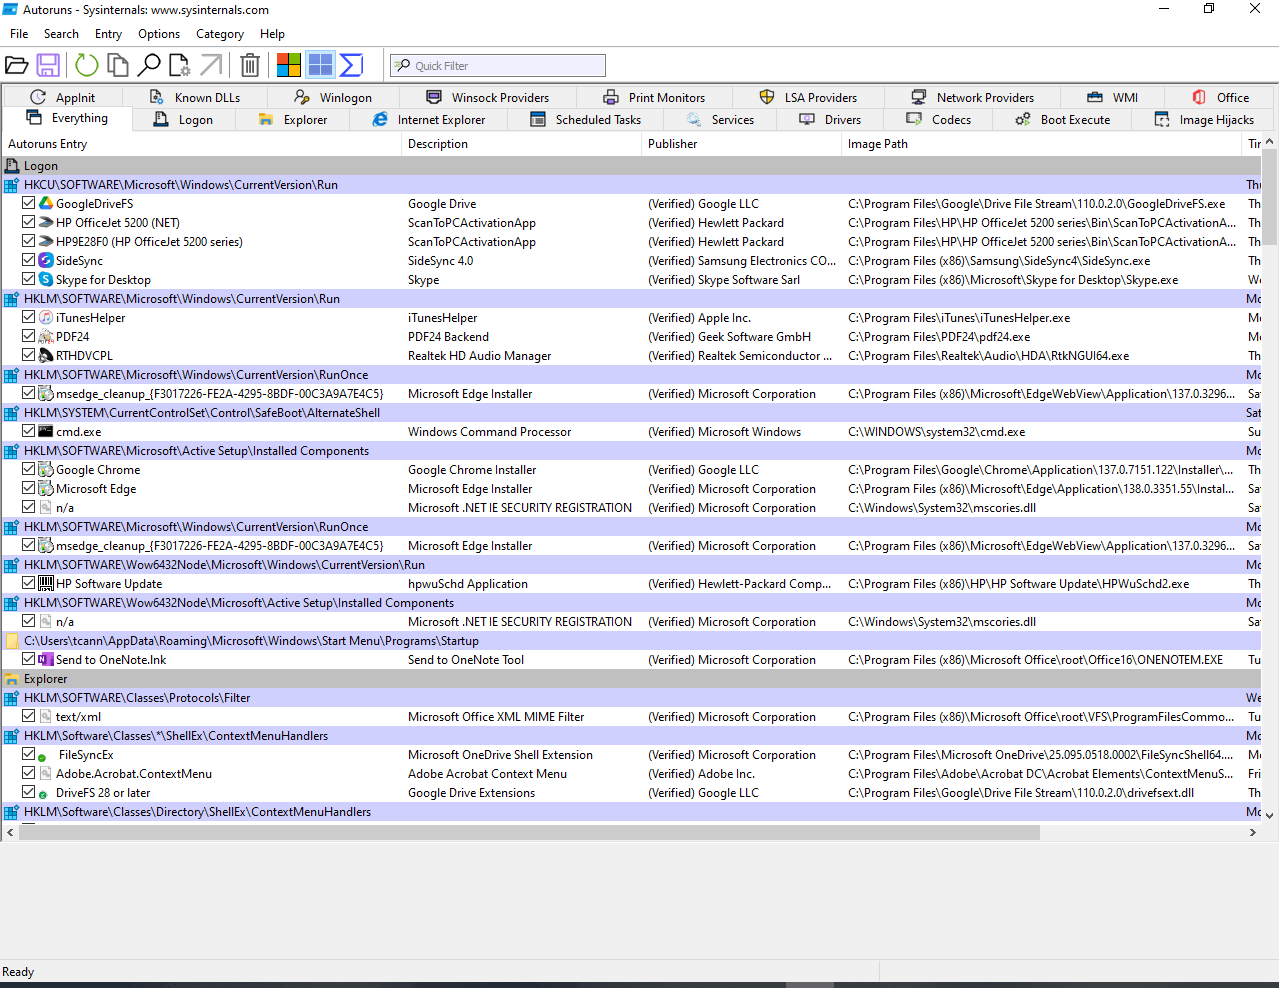Disable the cmd.exe AlternateShell checkbox
Viewport: 1279px width, 988px height.
coord(29,431)
